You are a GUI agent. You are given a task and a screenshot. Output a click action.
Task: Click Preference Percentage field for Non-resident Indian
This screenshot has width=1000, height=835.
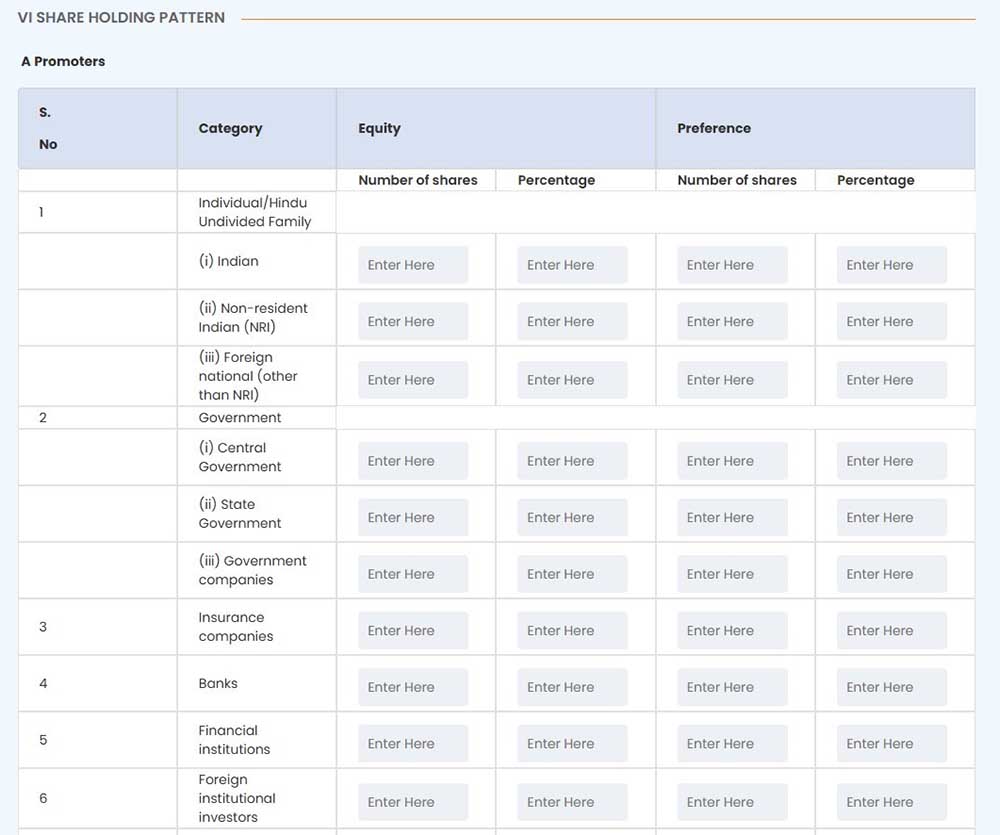(x=891, y=322)
